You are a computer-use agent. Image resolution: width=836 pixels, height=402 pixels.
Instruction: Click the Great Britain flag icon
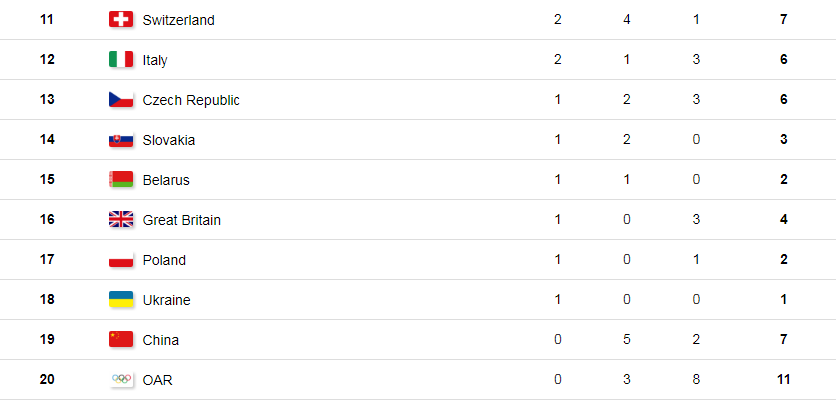pyautogui.click(x=121, y=219)
